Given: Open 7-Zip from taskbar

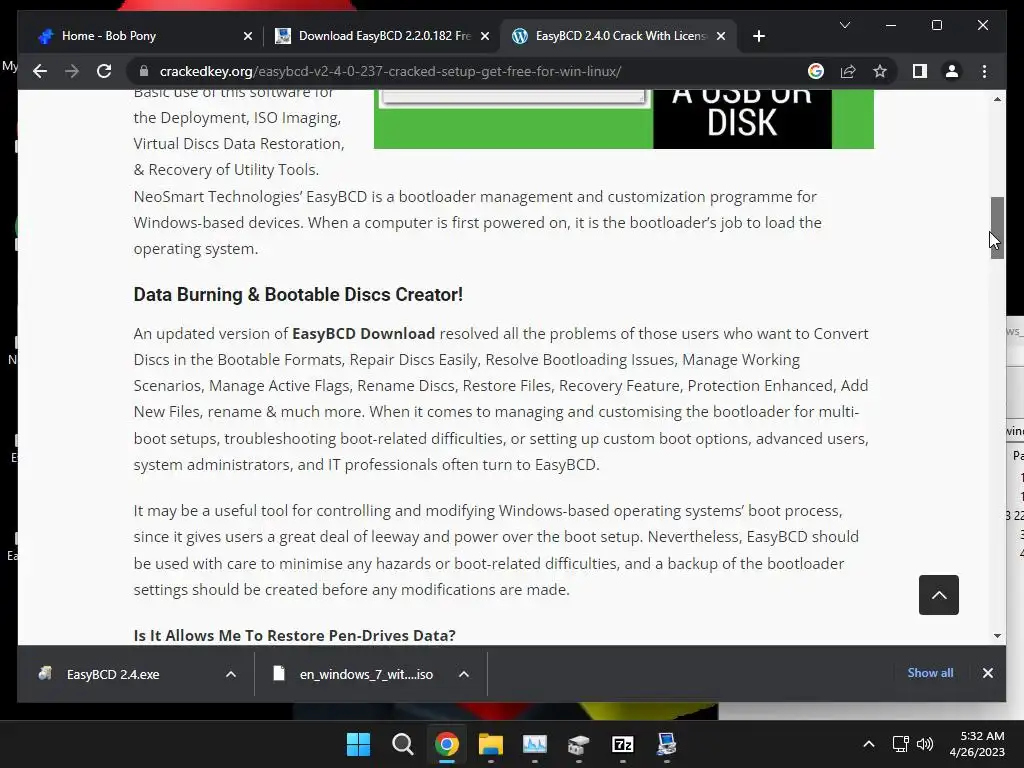Looking at the screenshot, I should click(x=623, y=744).
